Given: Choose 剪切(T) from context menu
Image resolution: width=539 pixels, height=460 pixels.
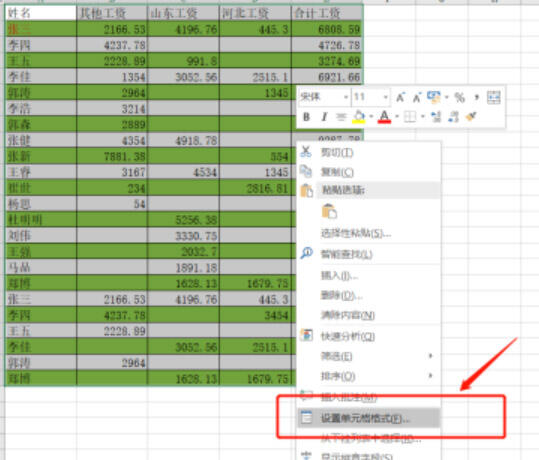Looking at the screenshot, I should pyautogui.click(x=368, y=152).
